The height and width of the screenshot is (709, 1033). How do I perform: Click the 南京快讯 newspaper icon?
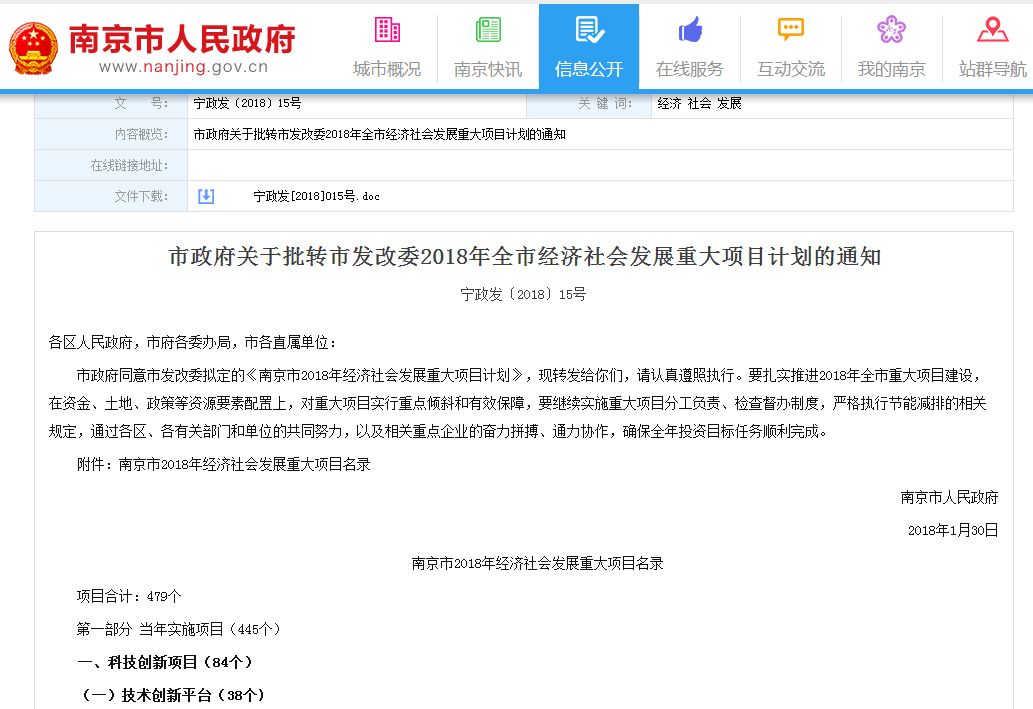point(488,30)
